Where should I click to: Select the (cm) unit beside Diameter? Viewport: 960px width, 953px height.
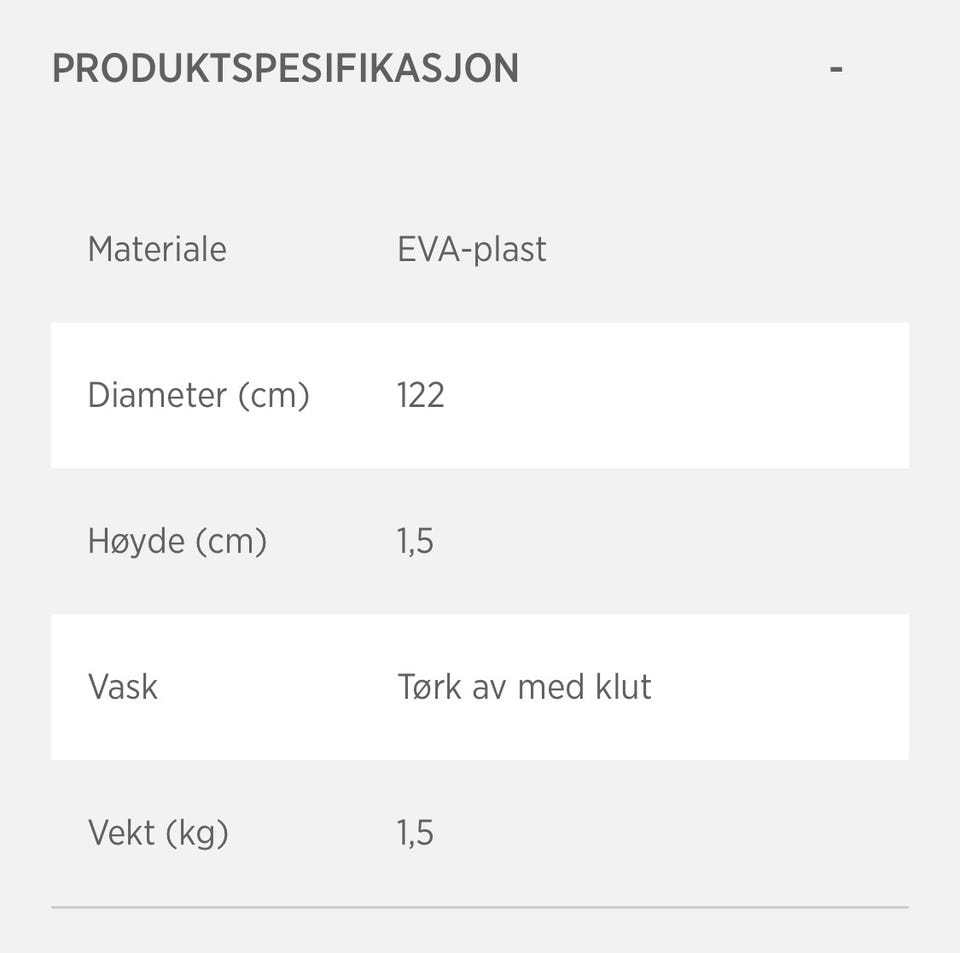[x=273, y=396]
